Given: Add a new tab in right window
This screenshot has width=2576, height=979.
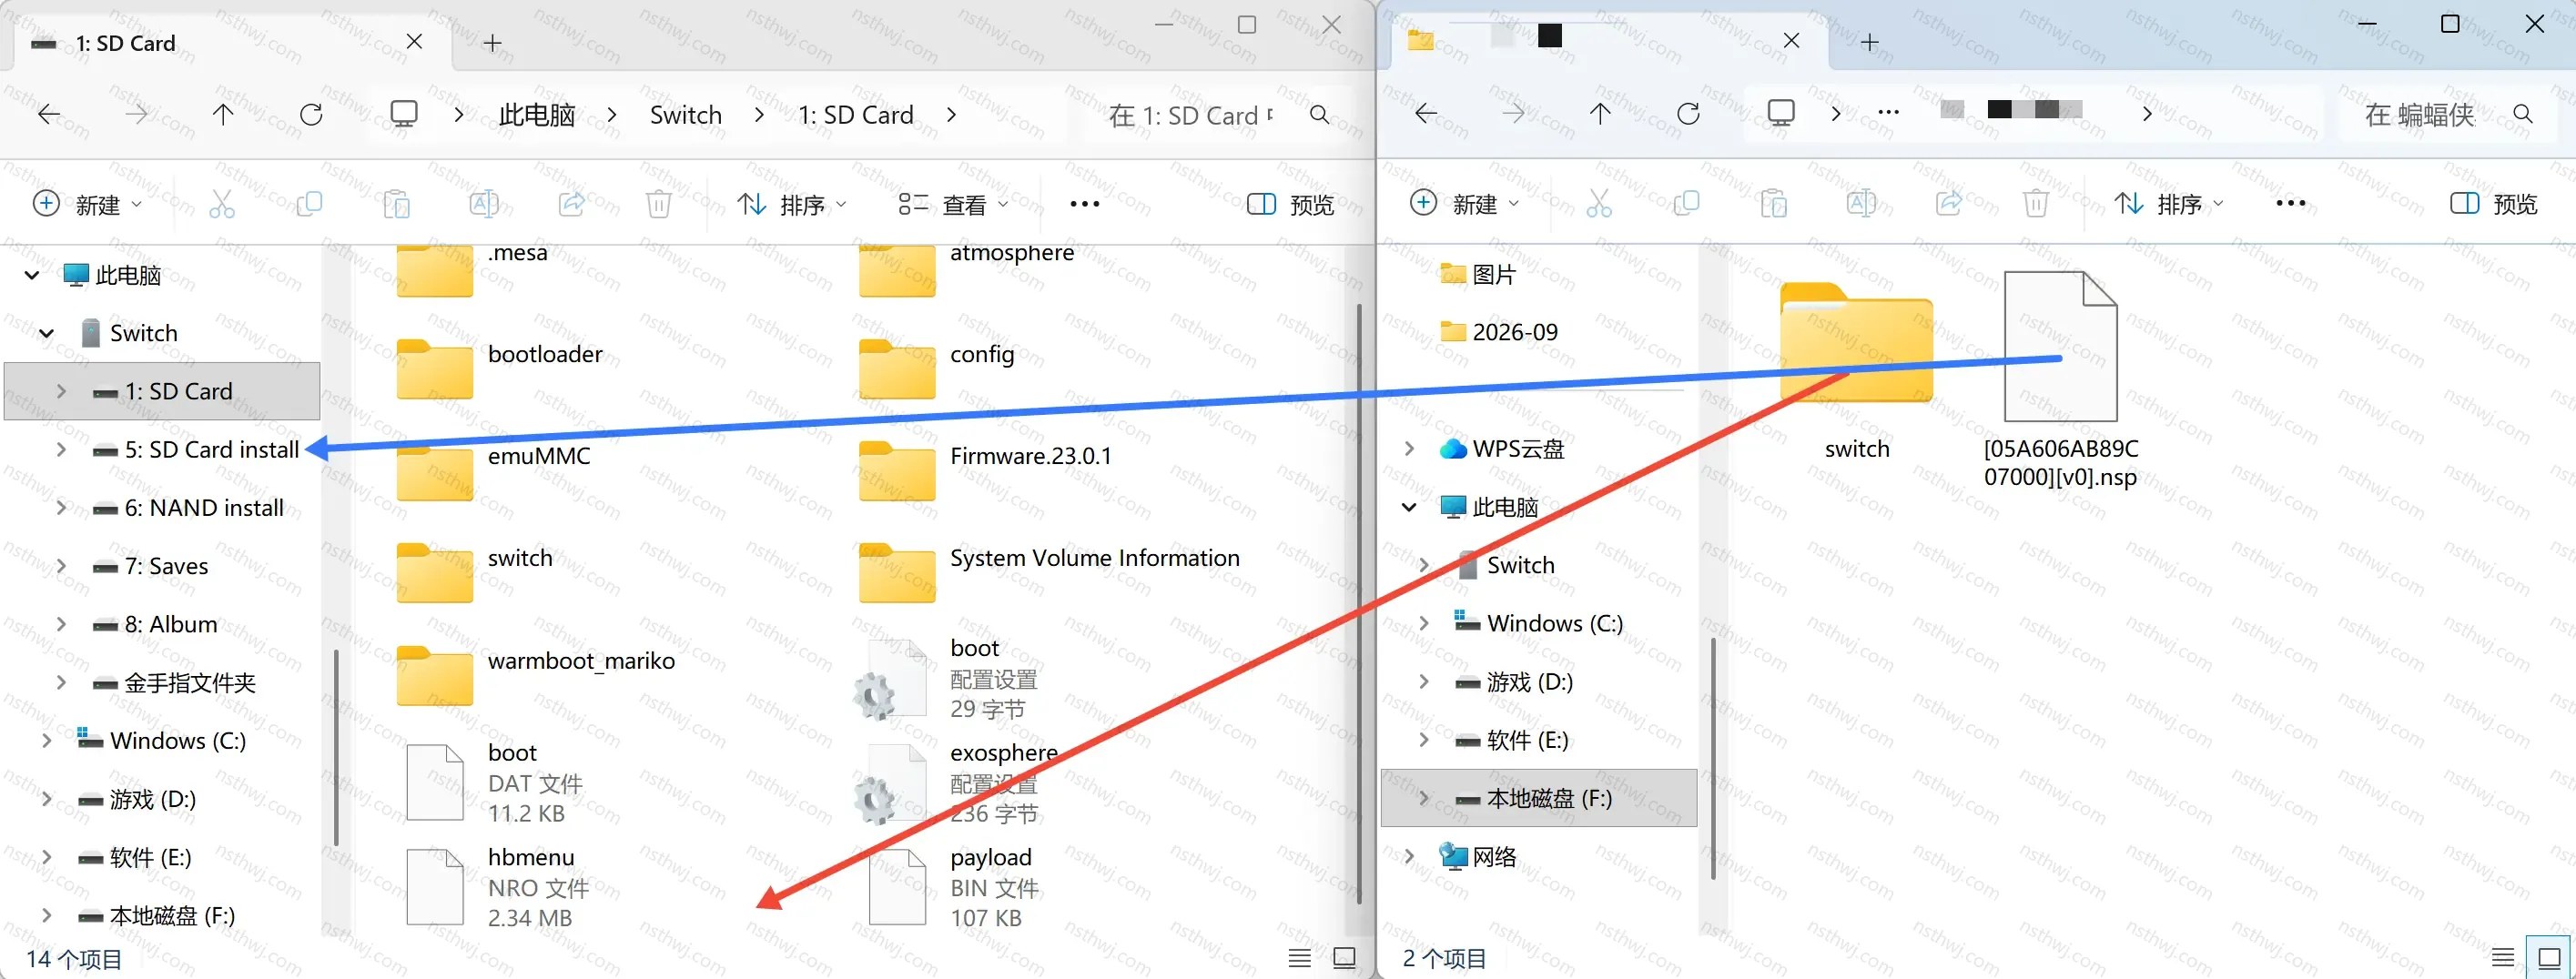Looking at the screenshot, I should click(x=1870, y=42).
